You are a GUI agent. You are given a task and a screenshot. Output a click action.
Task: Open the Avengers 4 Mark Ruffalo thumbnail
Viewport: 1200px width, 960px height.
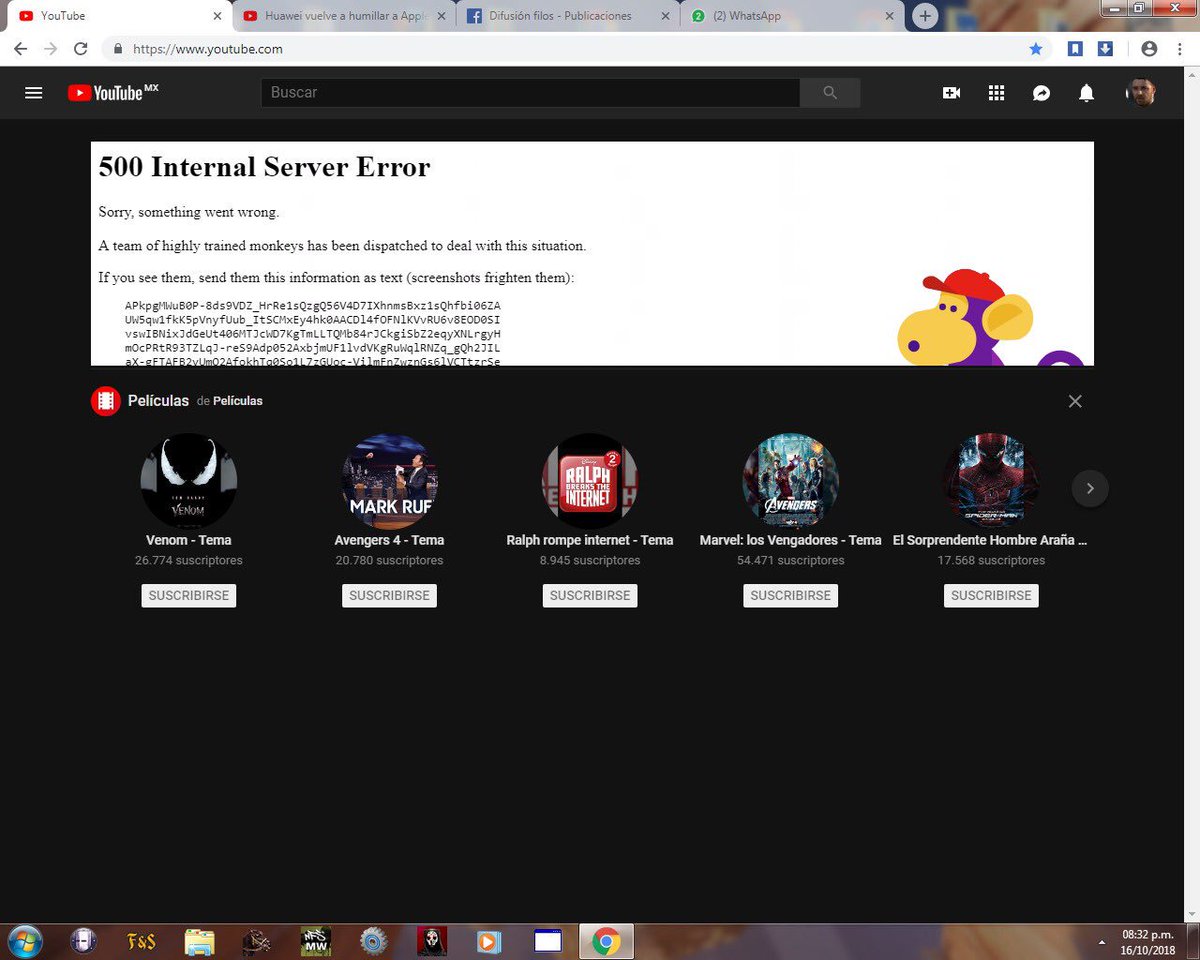390,481
